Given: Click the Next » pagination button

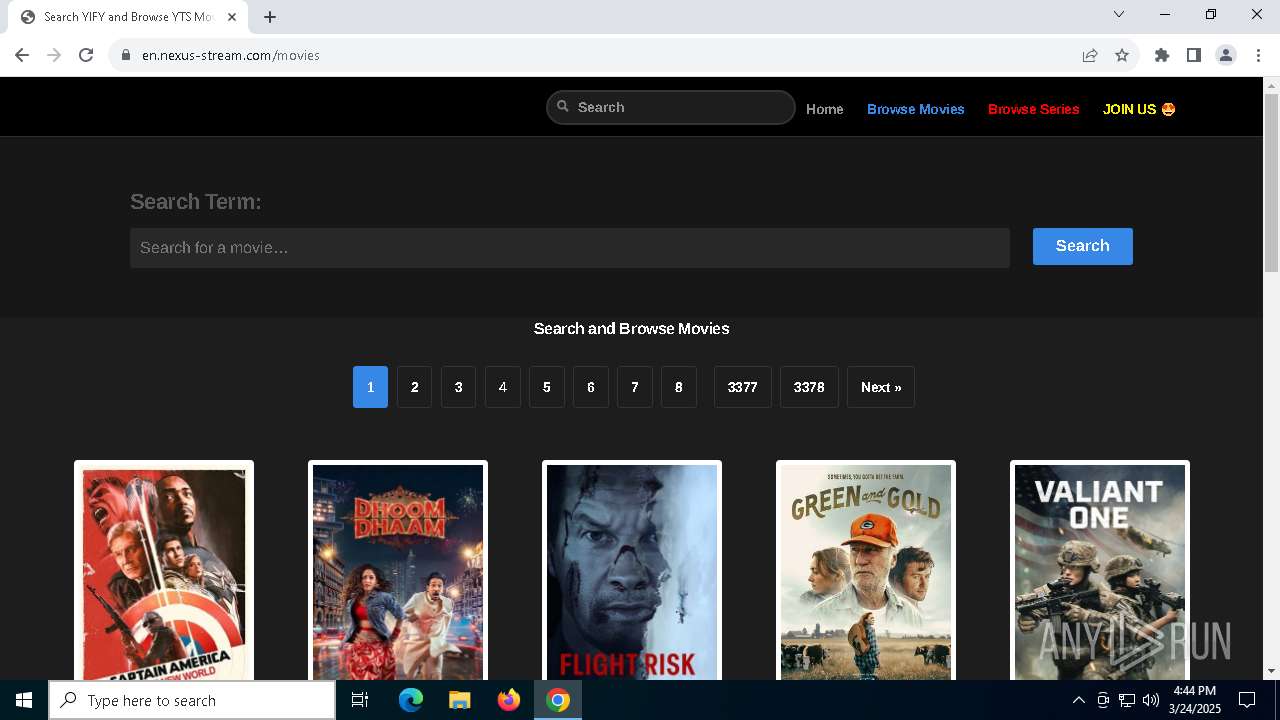Looking at the screenshot, I should coord(881,387).
